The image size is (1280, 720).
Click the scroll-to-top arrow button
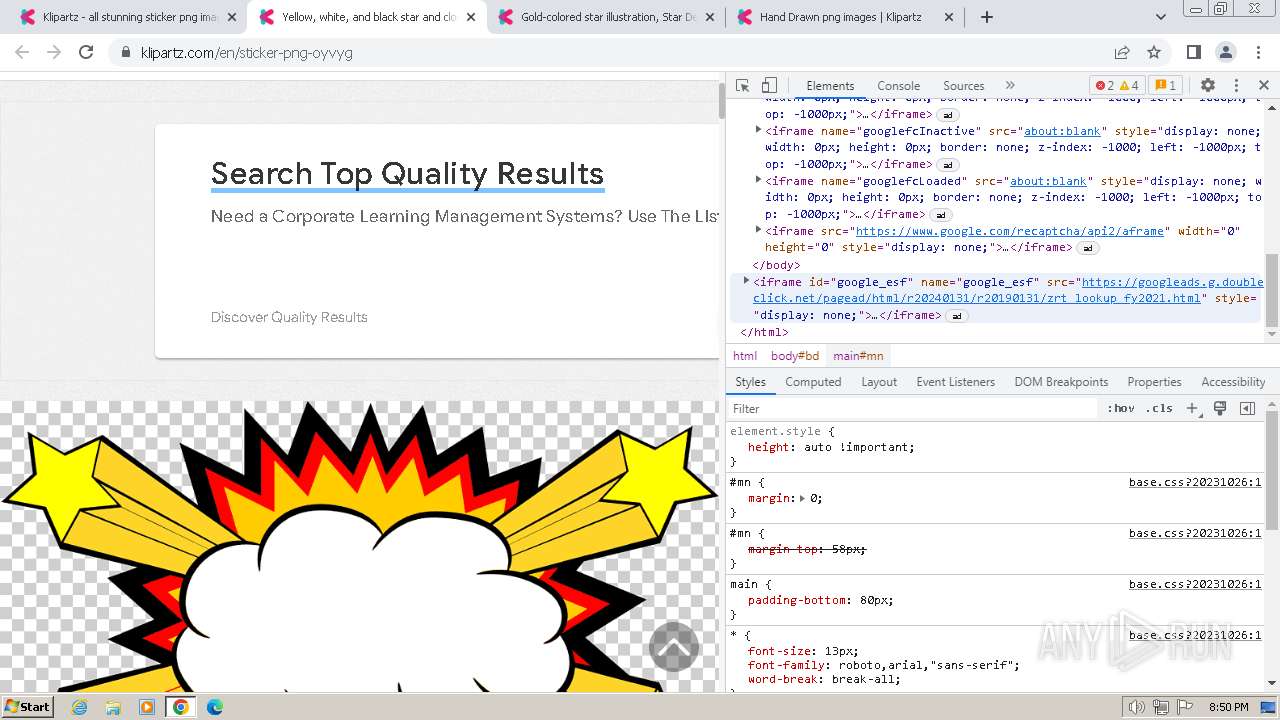(674, 647)
